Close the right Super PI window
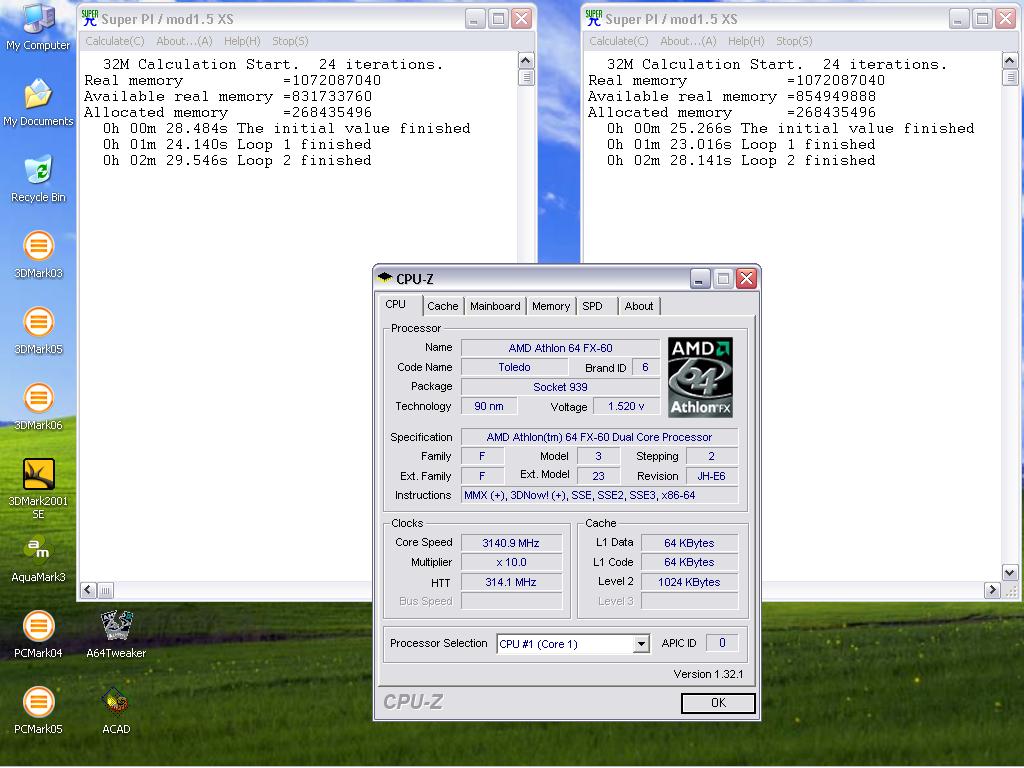This screenshot has width=1024, height=768. pos(1006,19)
